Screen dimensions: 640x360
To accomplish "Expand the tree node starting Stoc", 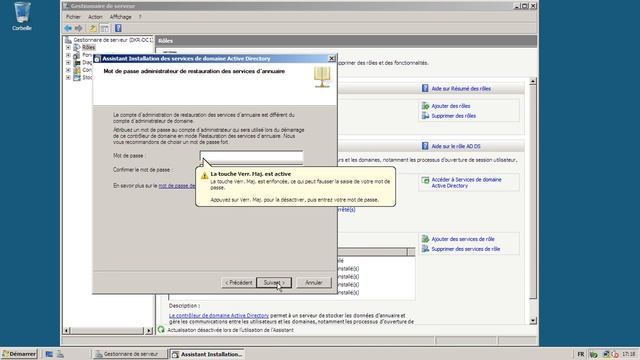I will (x=68, y=77).
